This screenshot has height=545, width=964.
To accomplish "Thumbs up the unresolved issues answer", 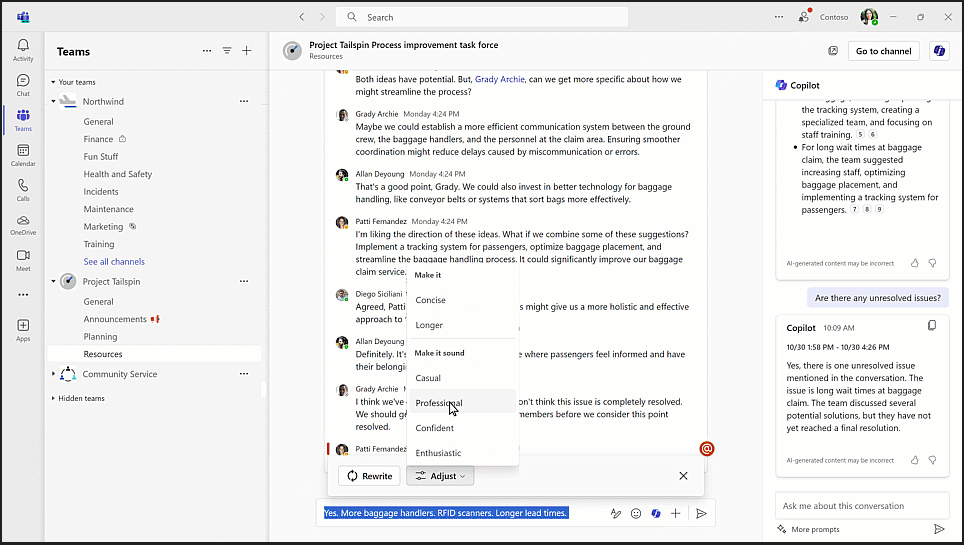I will (x=915, y=460).
